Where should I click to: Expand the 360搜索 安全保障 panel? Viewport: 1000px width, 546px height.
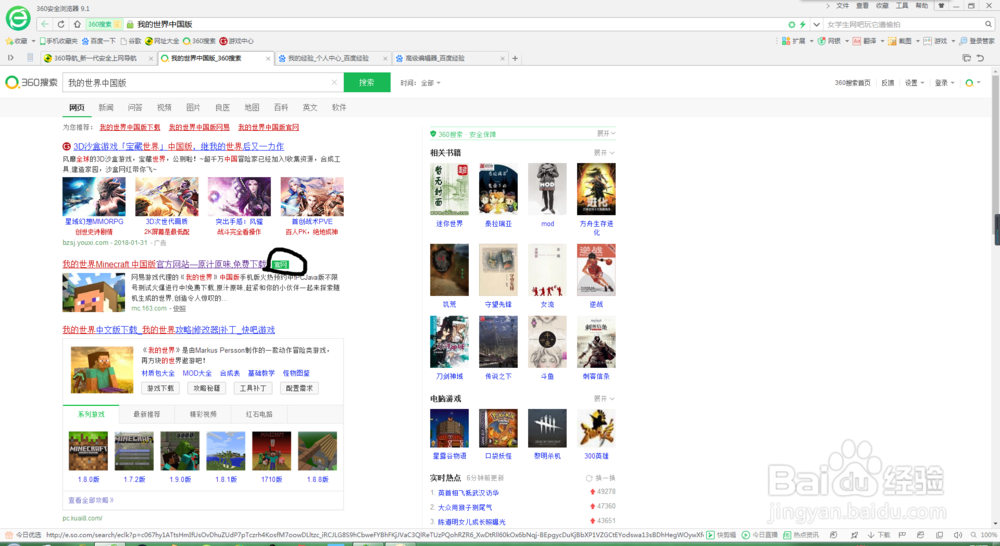coord(606,133)
